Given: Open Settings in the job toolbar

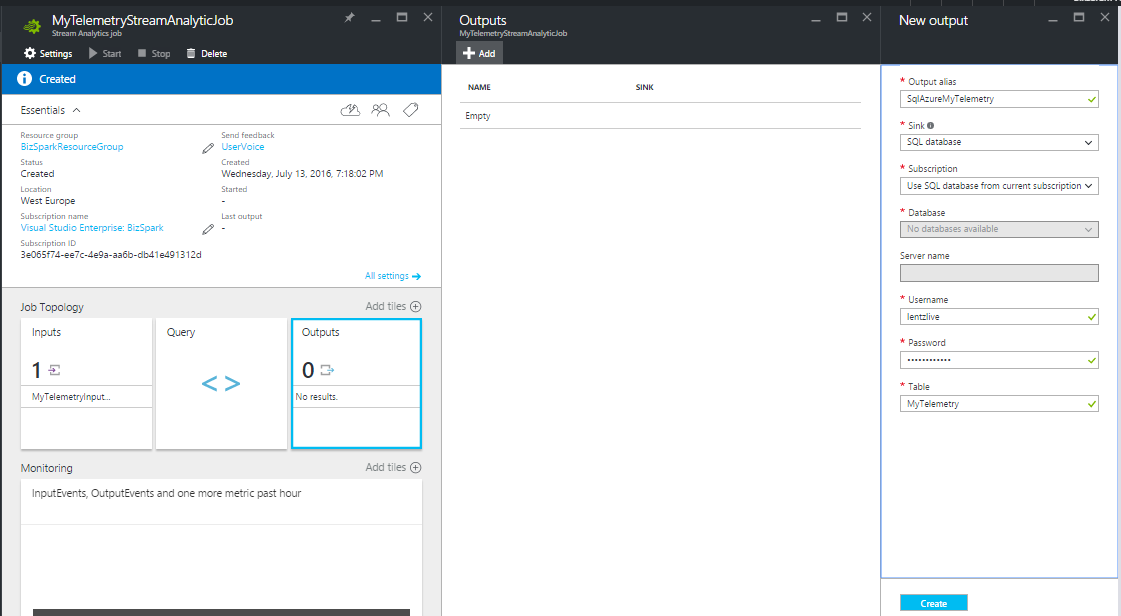Looking at the screenshot, I should pyautogui.click(x=48, y=53).
